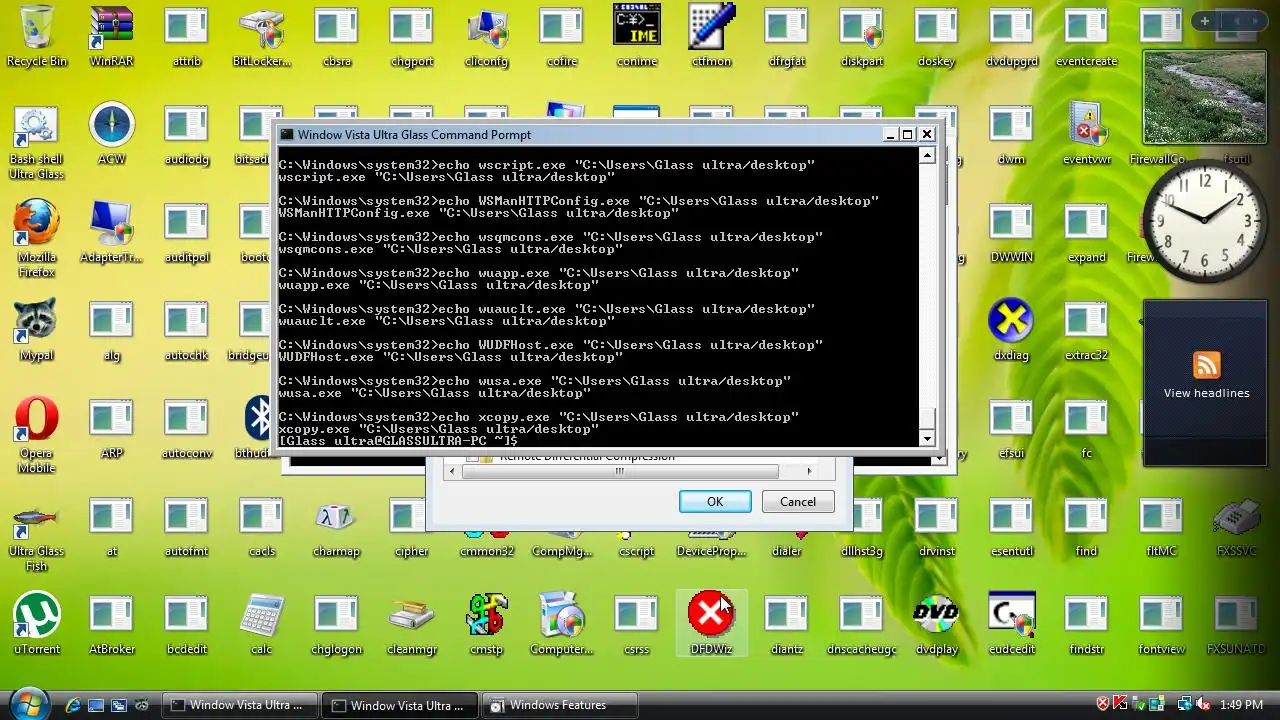Activate the Windows Features taskbar button

(x=560, y=705)
